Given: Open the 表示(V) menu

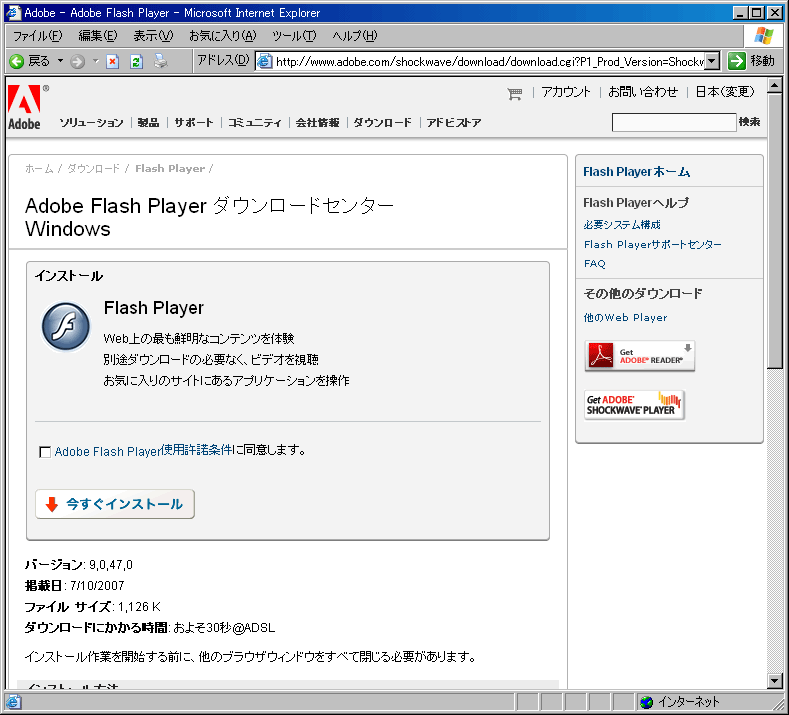Looking at the screenshot, I should tap(153, 36).
